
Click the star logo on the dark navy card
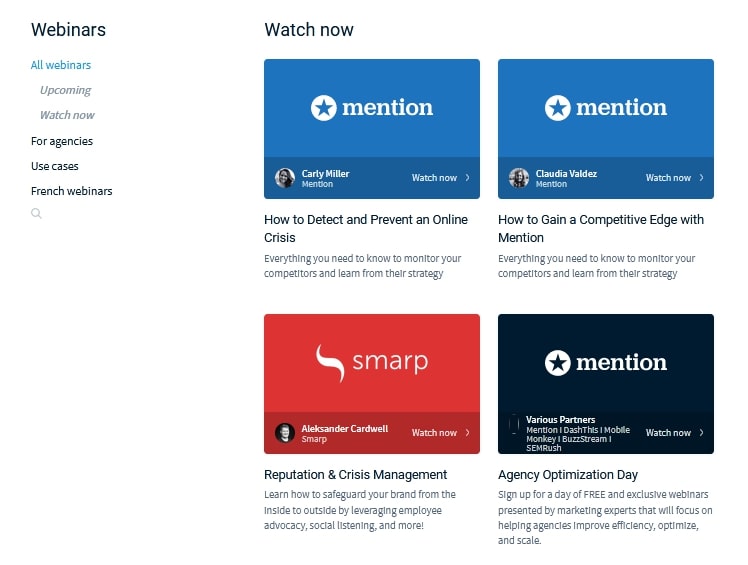point(558,363)
